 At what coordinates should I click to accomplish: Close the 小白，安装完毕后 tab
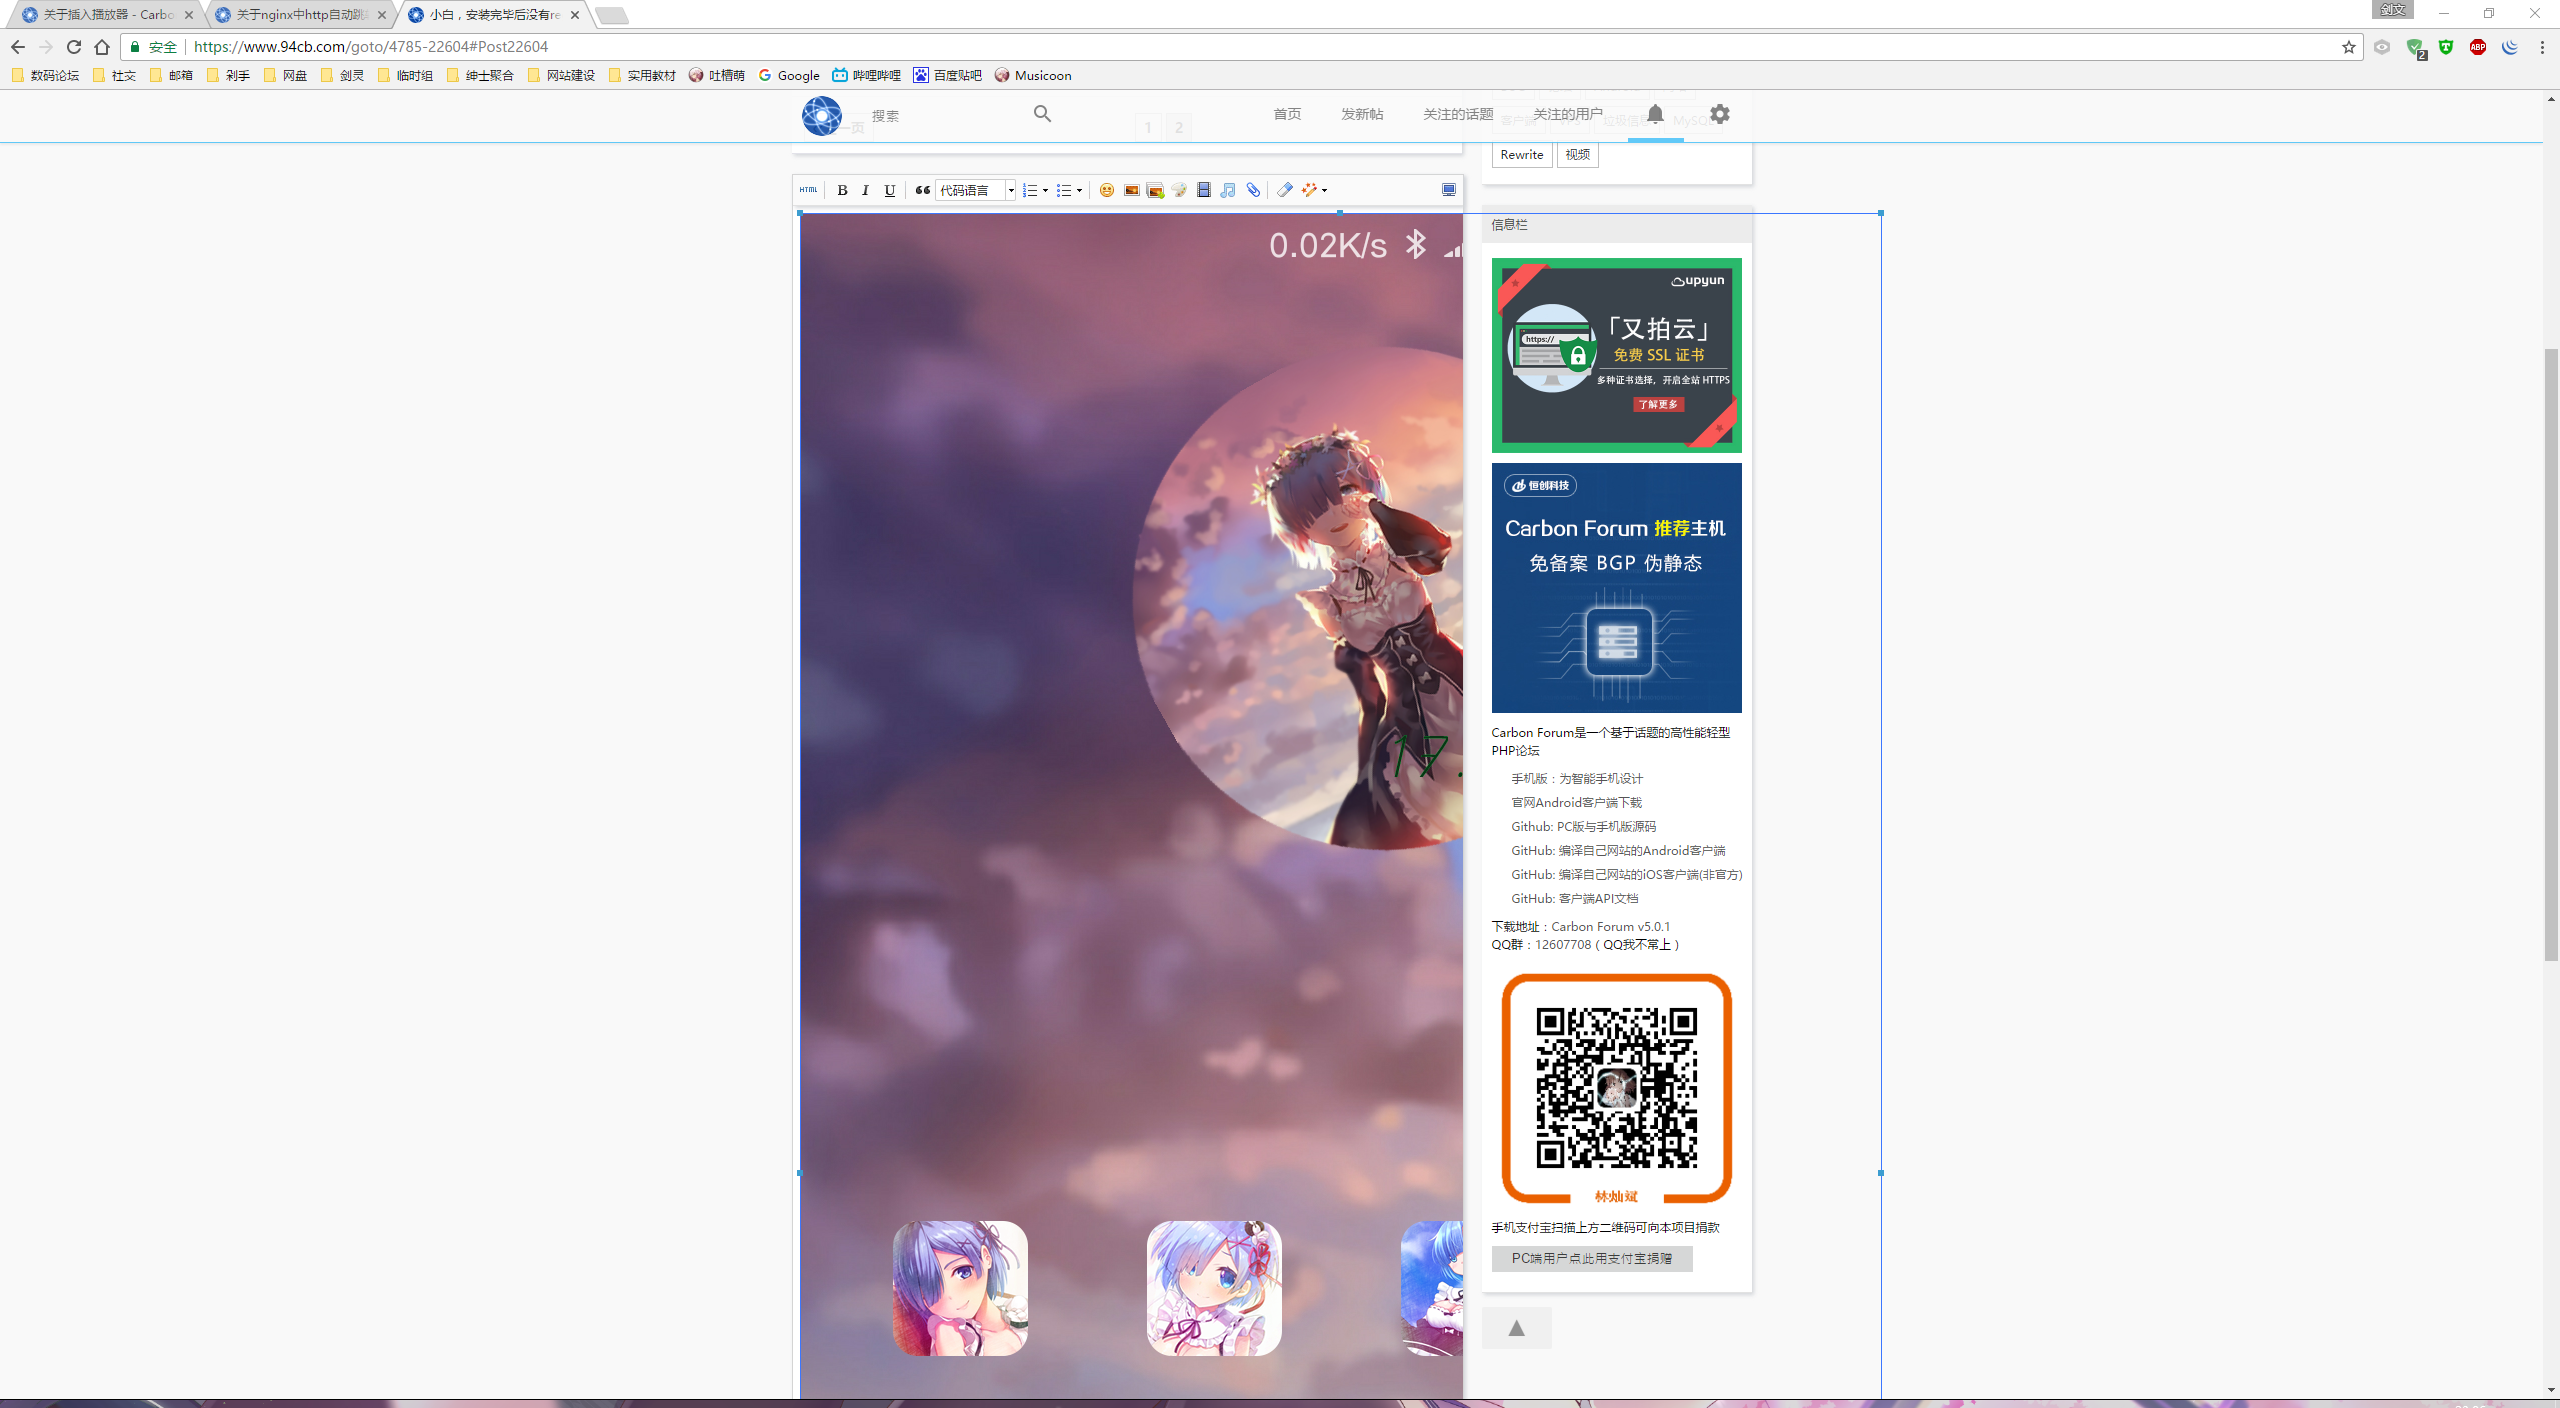point(575,15)
